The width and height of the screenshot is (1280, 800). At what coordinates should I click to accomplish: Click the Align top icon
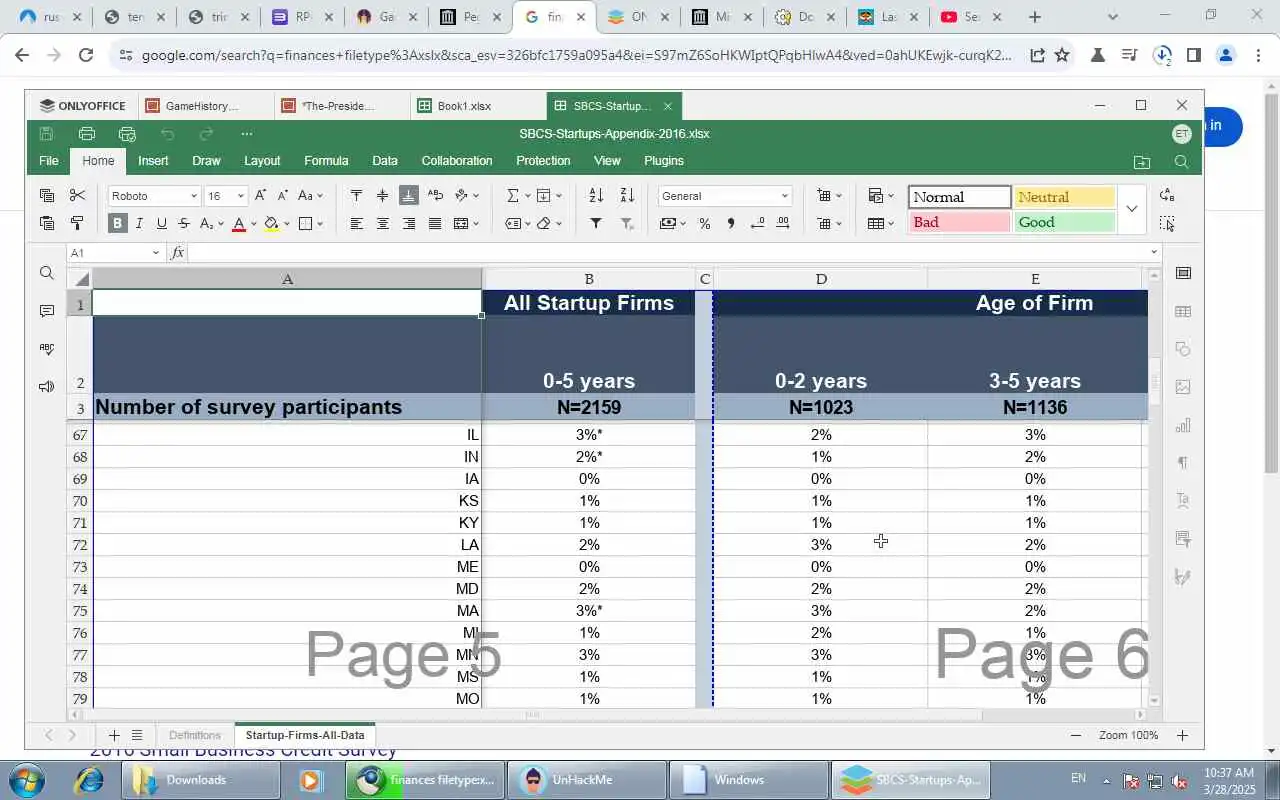pyautogui.click(x=356, y=196)
